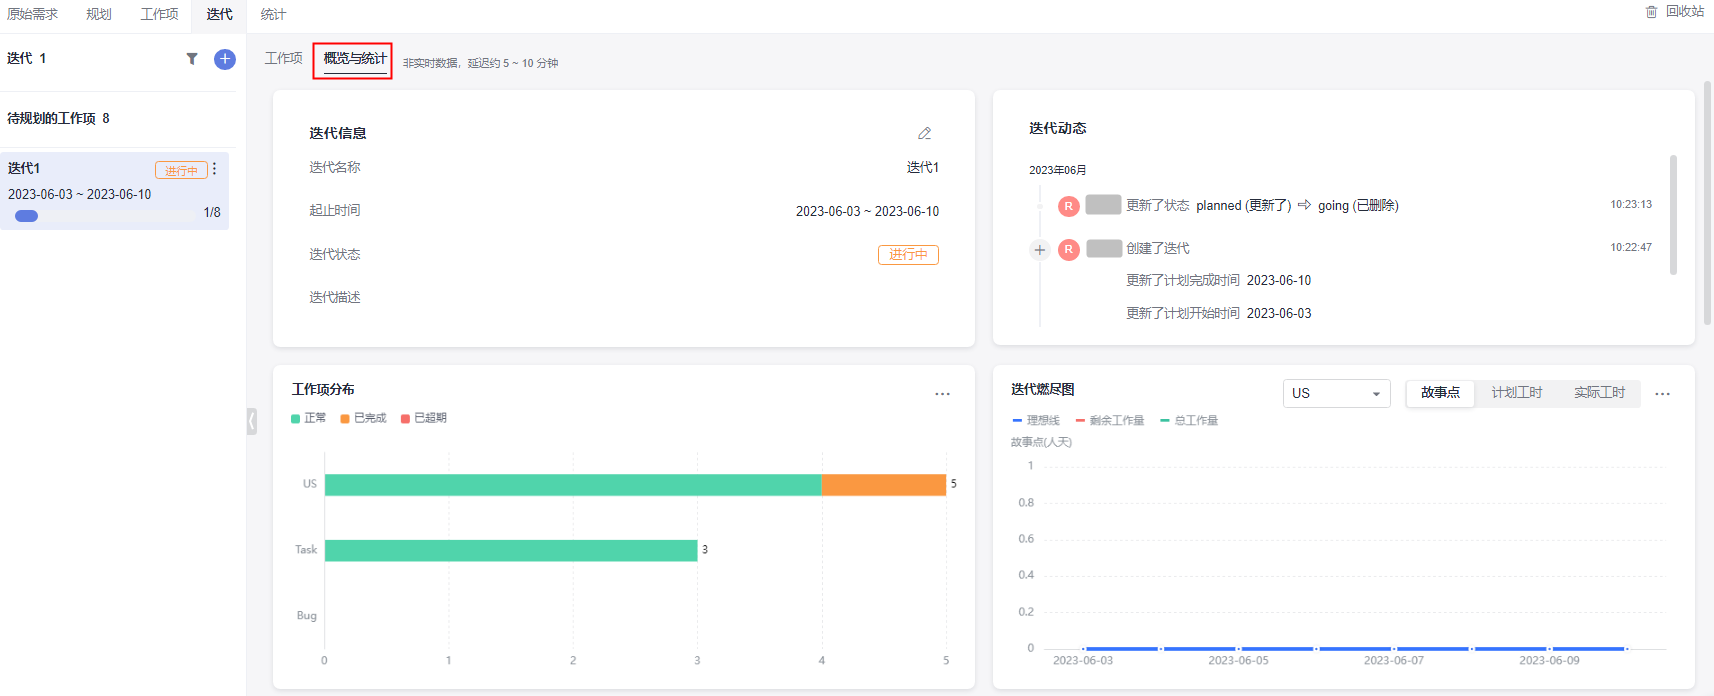Switch to the 统计 tab
The height and width of the screenshot is (696, 1714).
[273, 14]
